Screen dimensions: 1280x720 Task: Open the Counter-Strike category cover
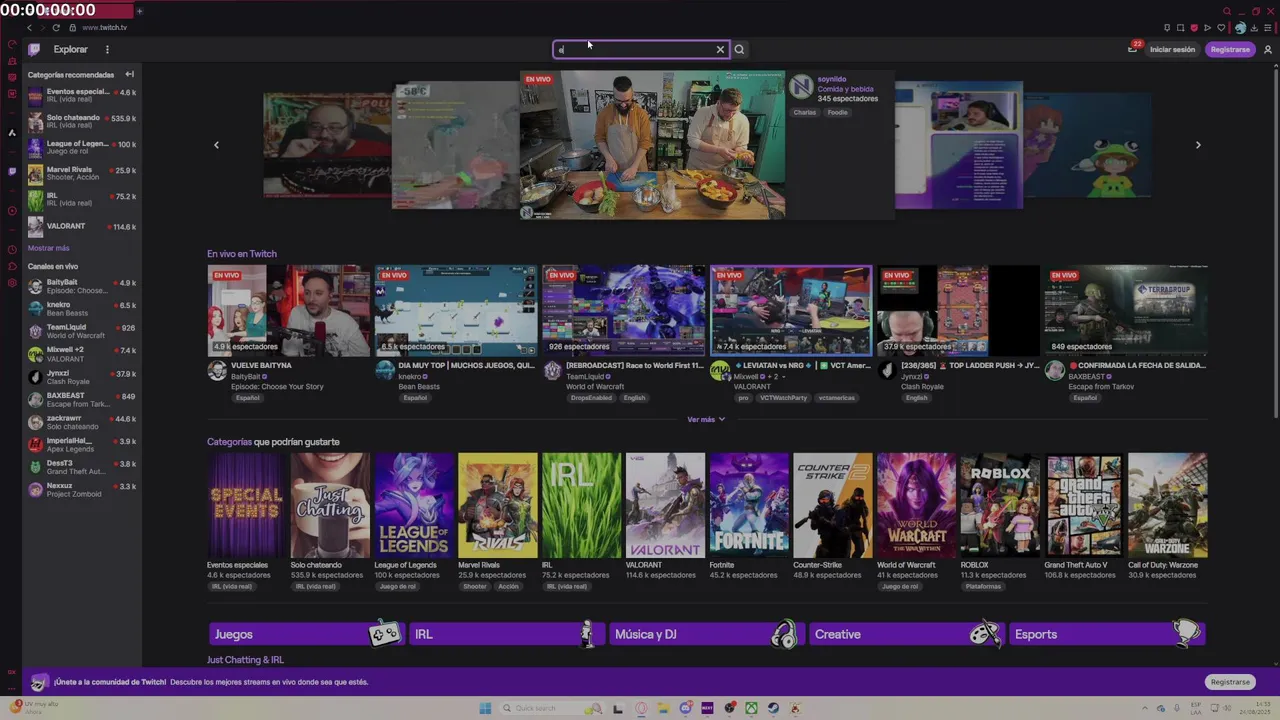pyautogui.click(x=833, y=505)
